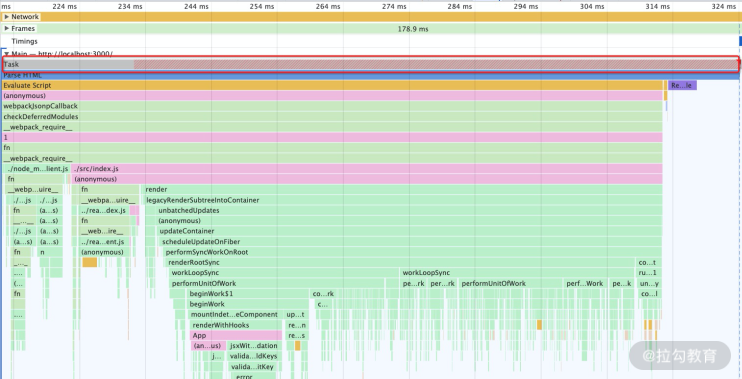Screen dimensions: 742x379
Task: Select the Evaluate Script event bar
Action: pyautogui.click(x=332, y=85)
